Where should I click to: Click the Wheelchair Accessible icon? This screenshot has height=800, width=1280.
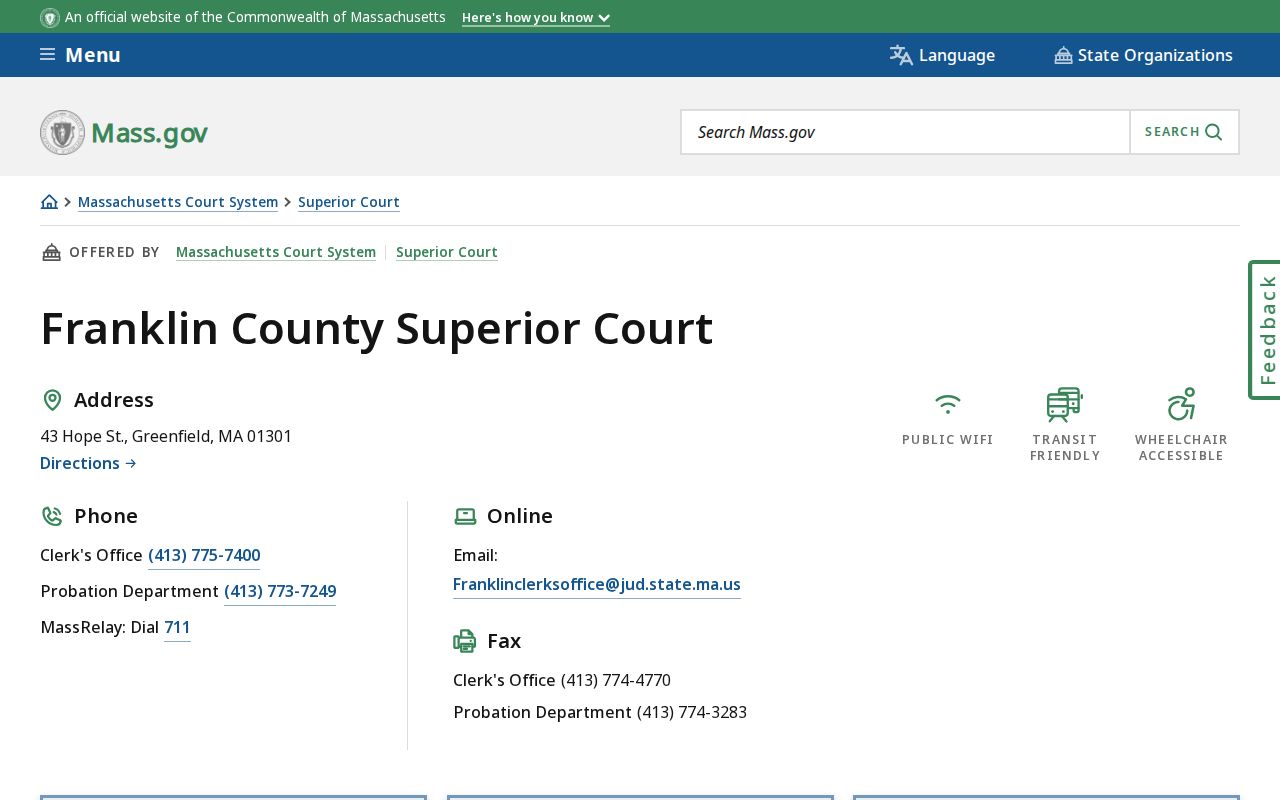1181,404
